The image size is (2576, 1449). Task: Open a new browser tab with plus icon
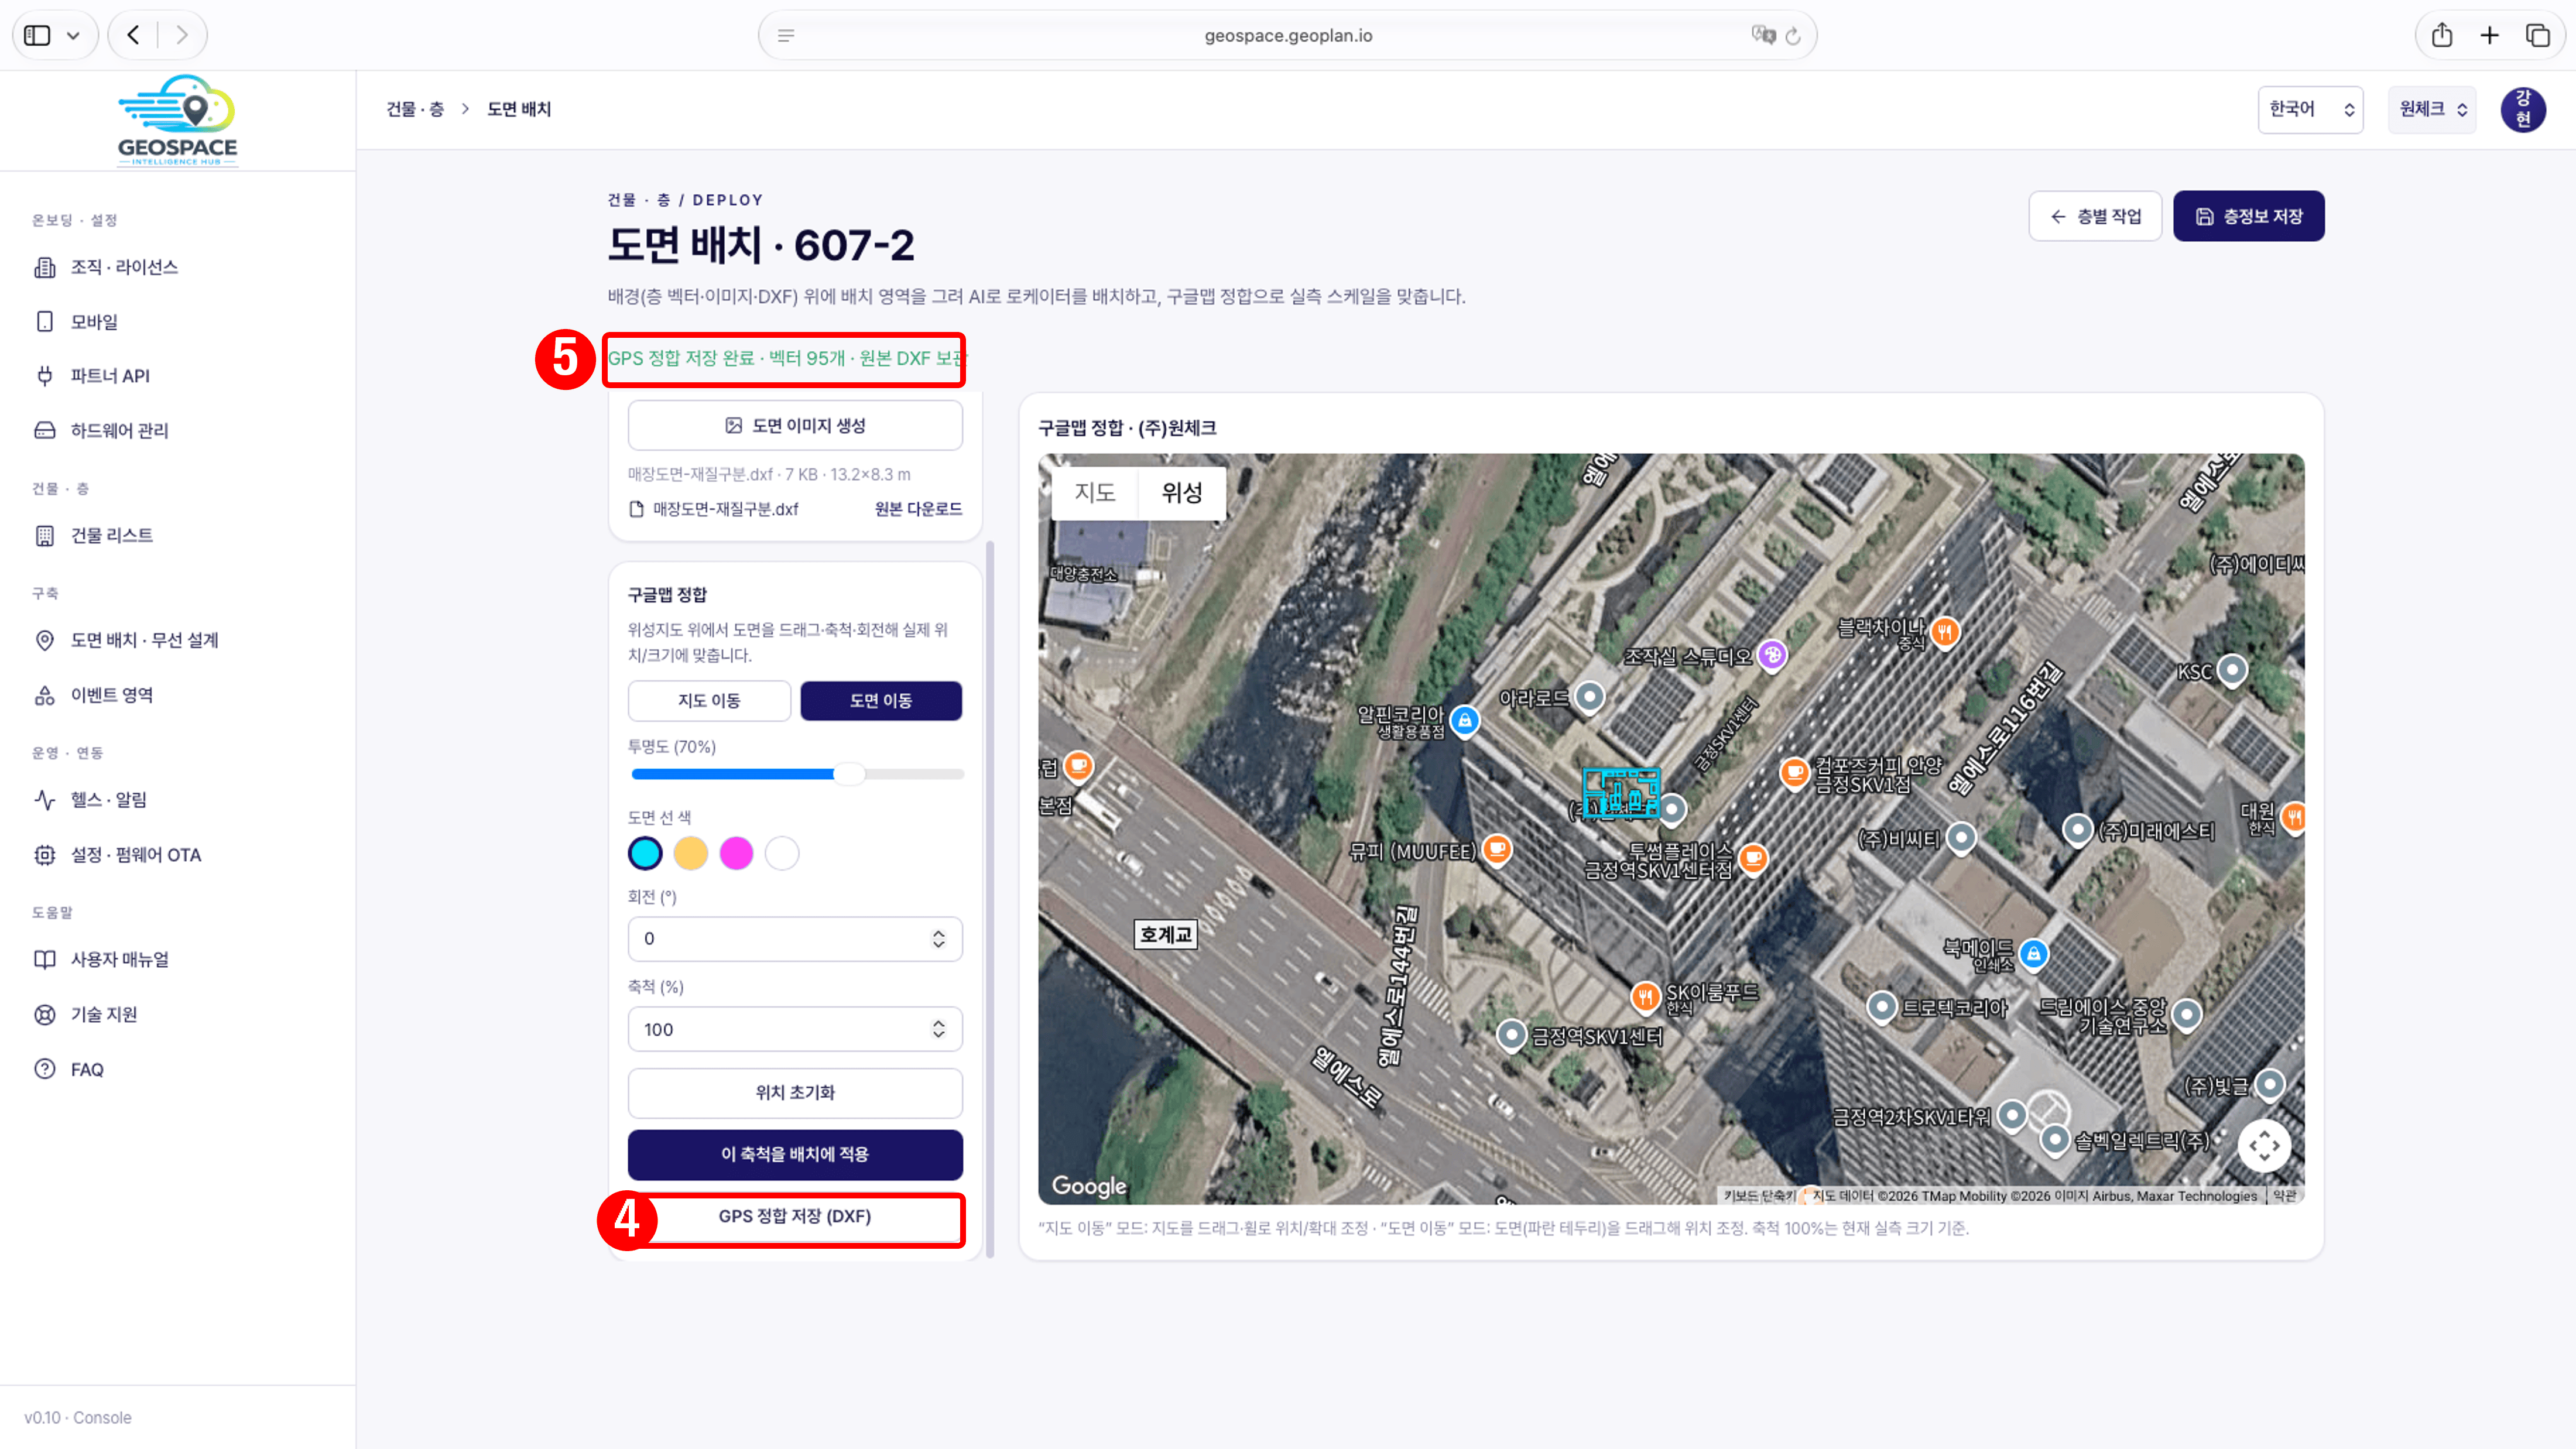click(x=2490, y=35)
